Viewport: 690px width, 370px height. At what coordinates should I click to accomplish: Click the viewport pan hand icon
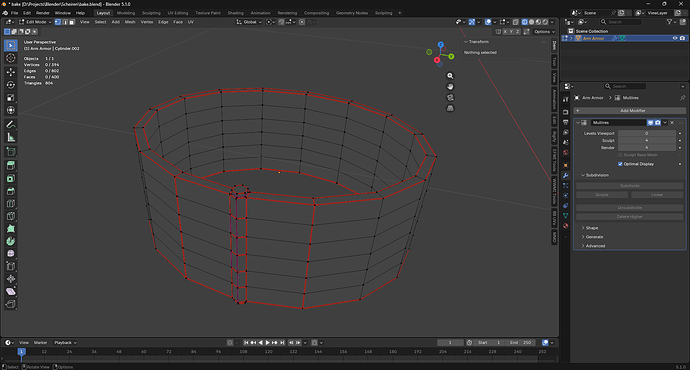[450, 87]
